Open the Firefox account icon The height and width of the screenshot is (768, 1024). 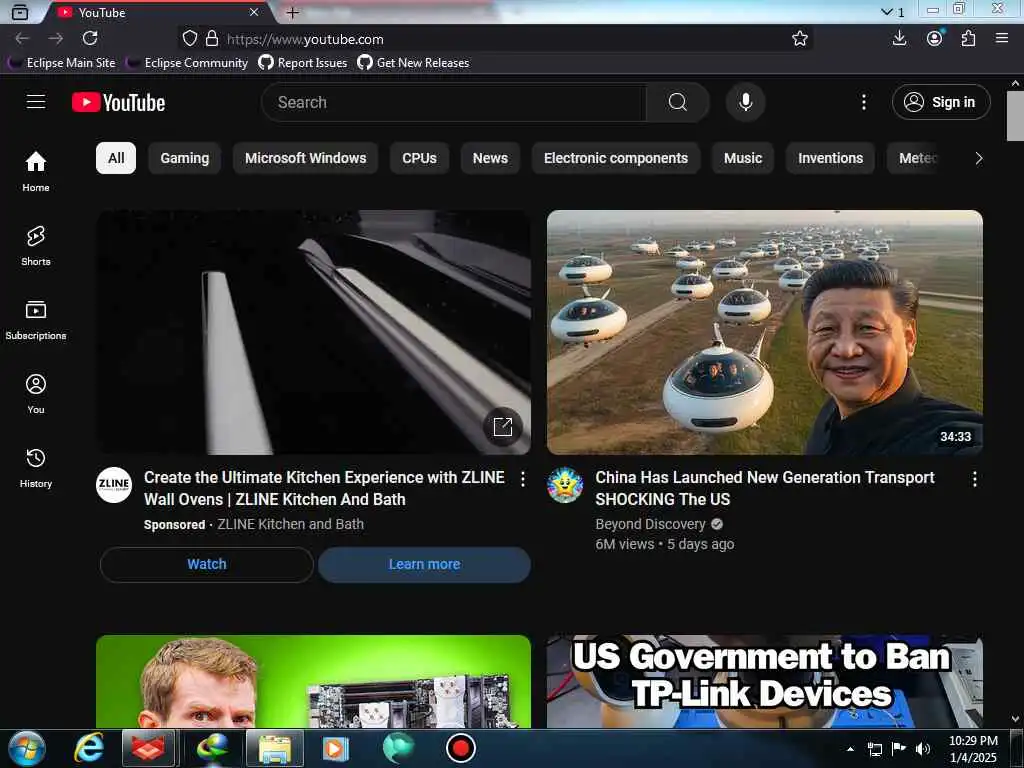[x=935, y=38]
